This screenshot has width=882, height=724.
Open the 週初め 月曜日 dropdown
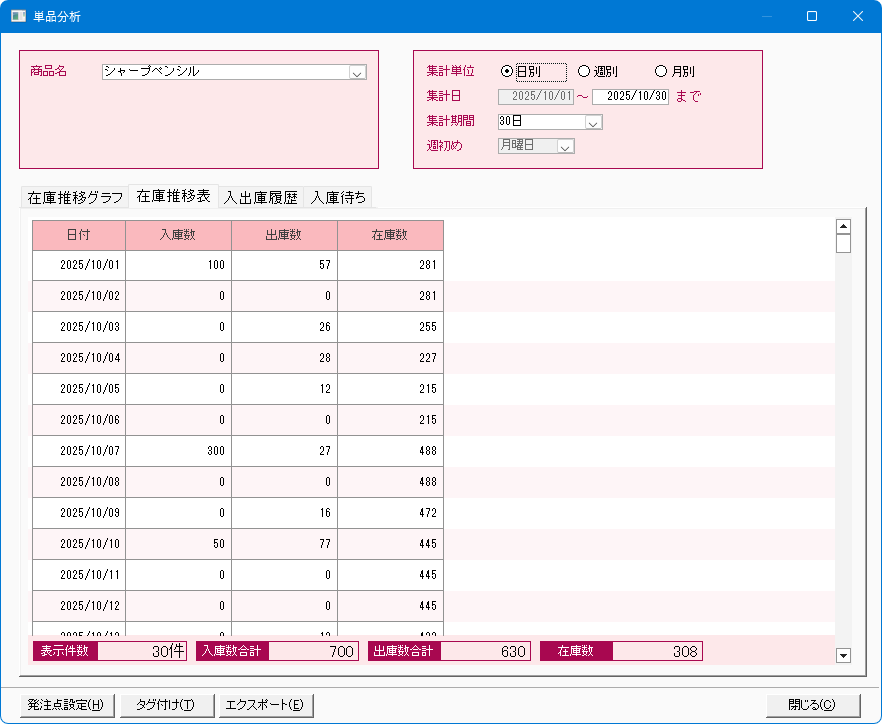pyautogui.click(x=565, y=147)
